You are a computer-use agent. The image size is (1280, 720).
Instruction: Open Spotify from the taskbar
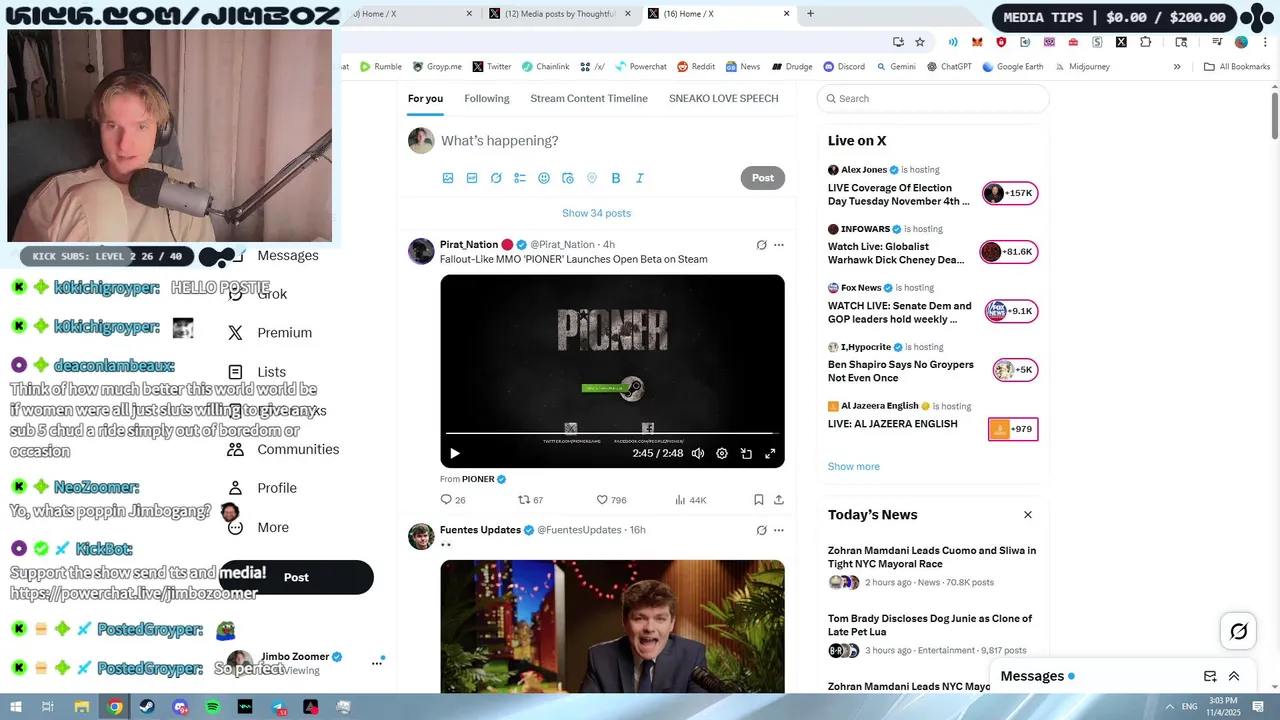(x=212, y=707)
